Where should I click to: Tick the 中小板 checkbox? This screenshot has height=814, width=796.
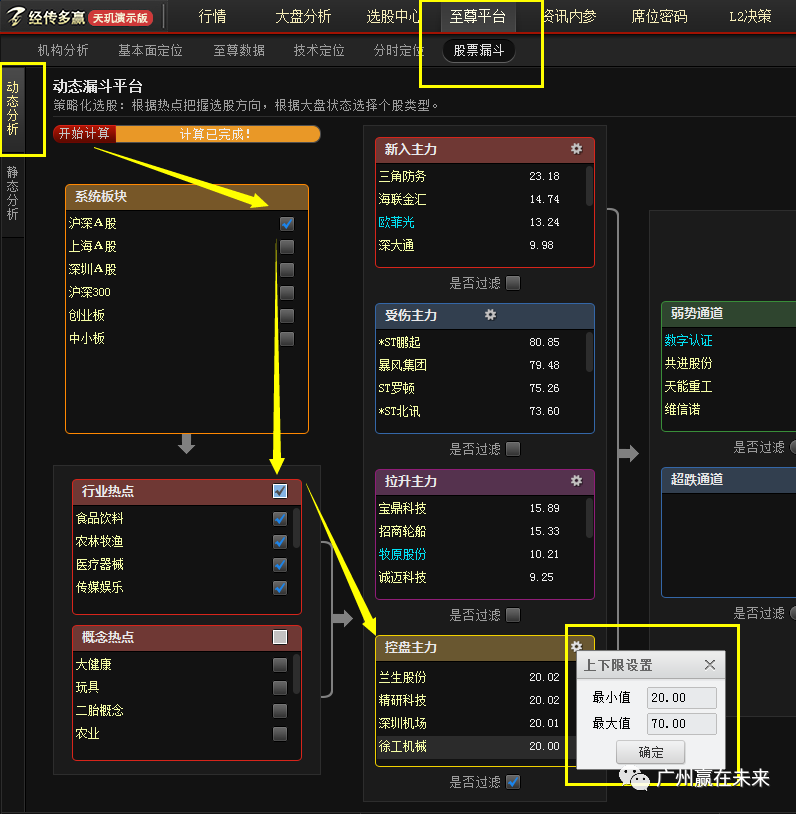[x=287, y=338]
